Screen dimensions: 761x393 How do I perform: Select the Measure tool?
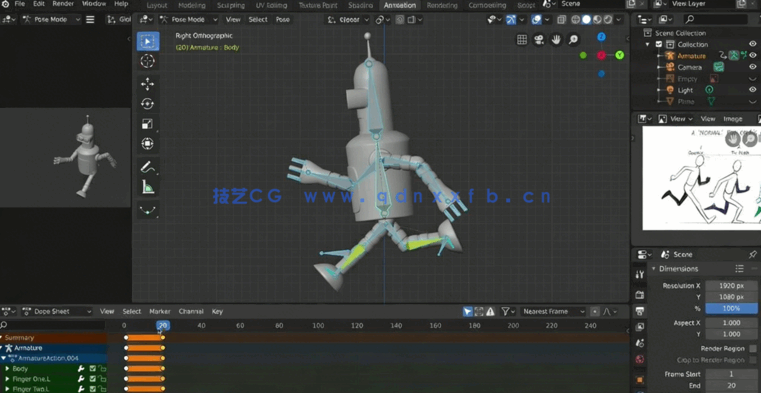point(148,187)
